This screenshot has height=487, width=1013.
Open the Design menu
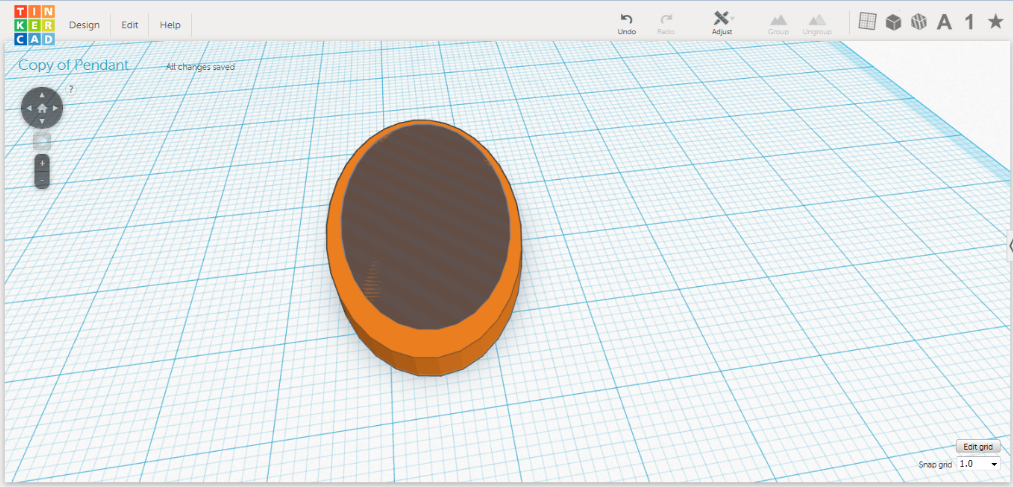(x=85, y=25)
